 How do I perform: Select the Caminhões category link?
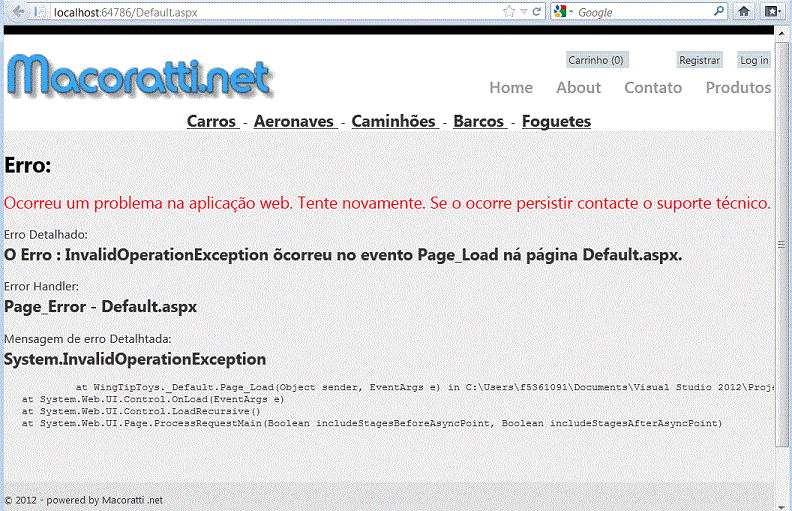click(394, 121)
